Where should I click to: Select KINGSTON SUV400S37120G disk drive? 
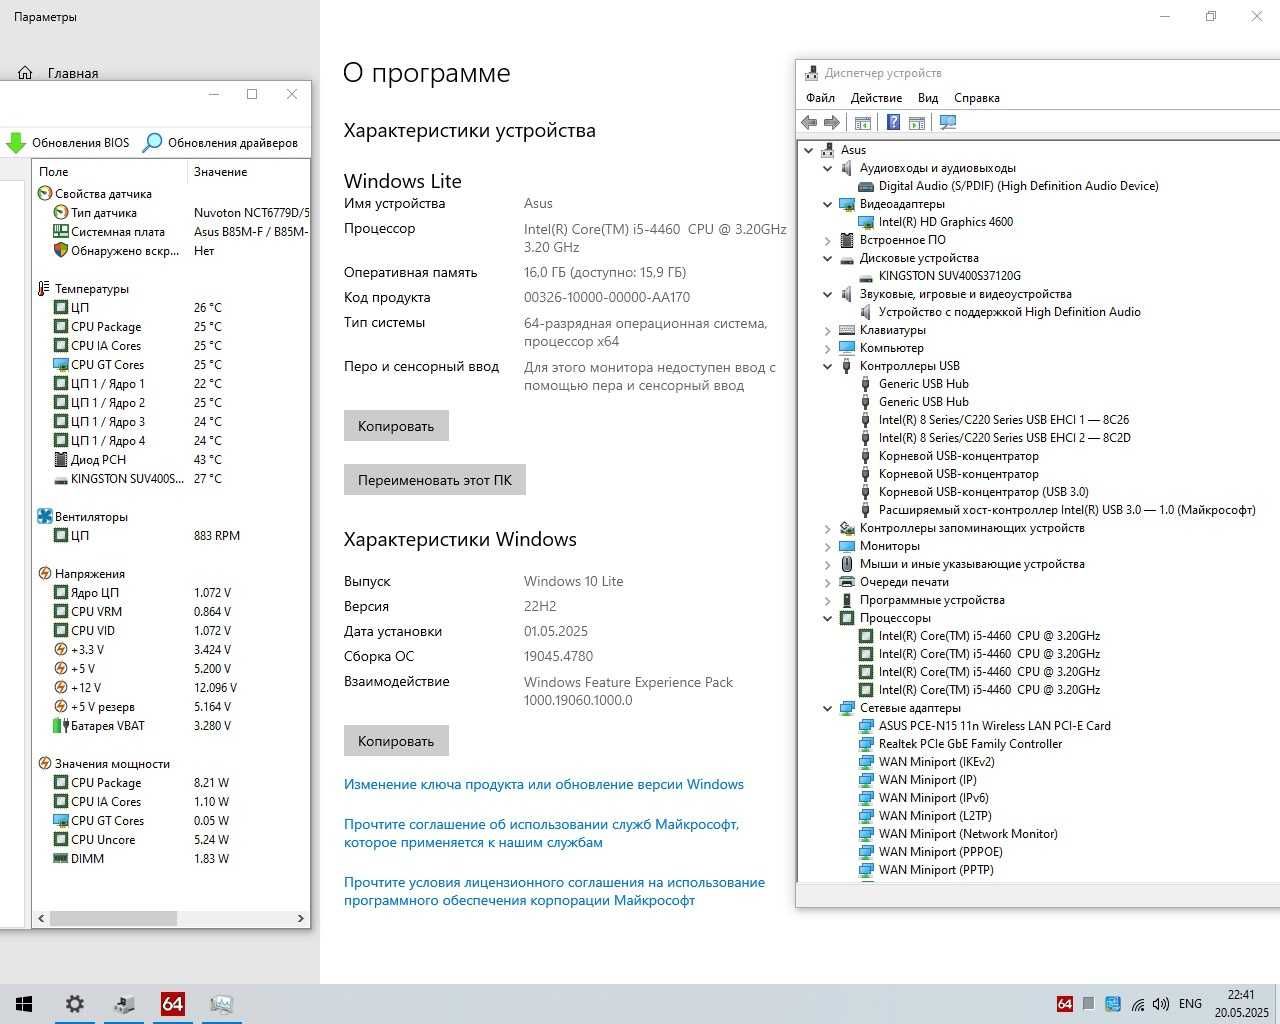tap(949, 276)
